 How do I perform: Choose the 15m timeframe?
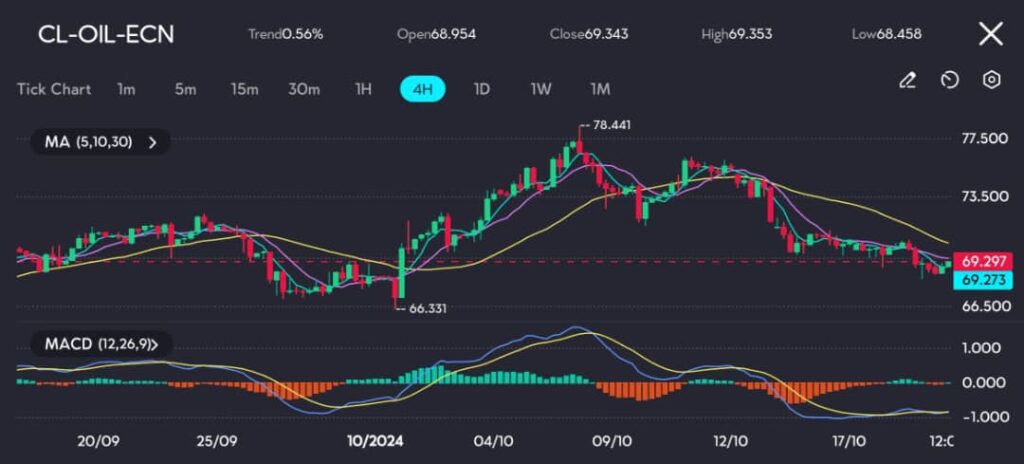[244, 89]
